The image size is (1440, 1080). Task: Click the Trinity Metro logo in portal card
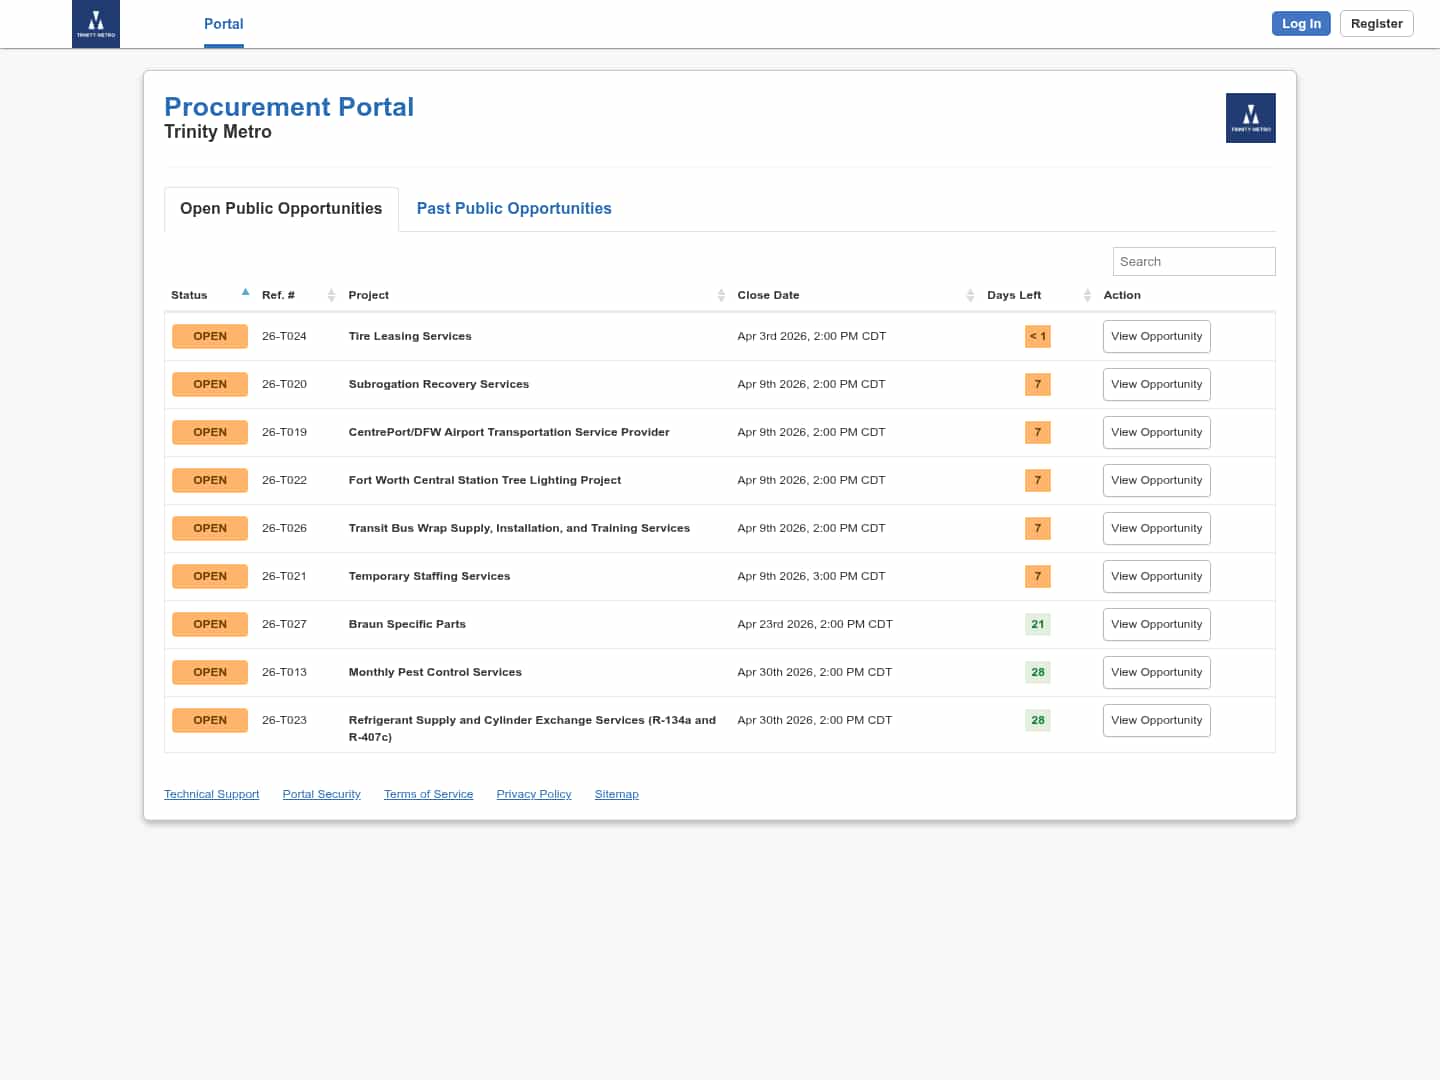(x=1250, y=118)
